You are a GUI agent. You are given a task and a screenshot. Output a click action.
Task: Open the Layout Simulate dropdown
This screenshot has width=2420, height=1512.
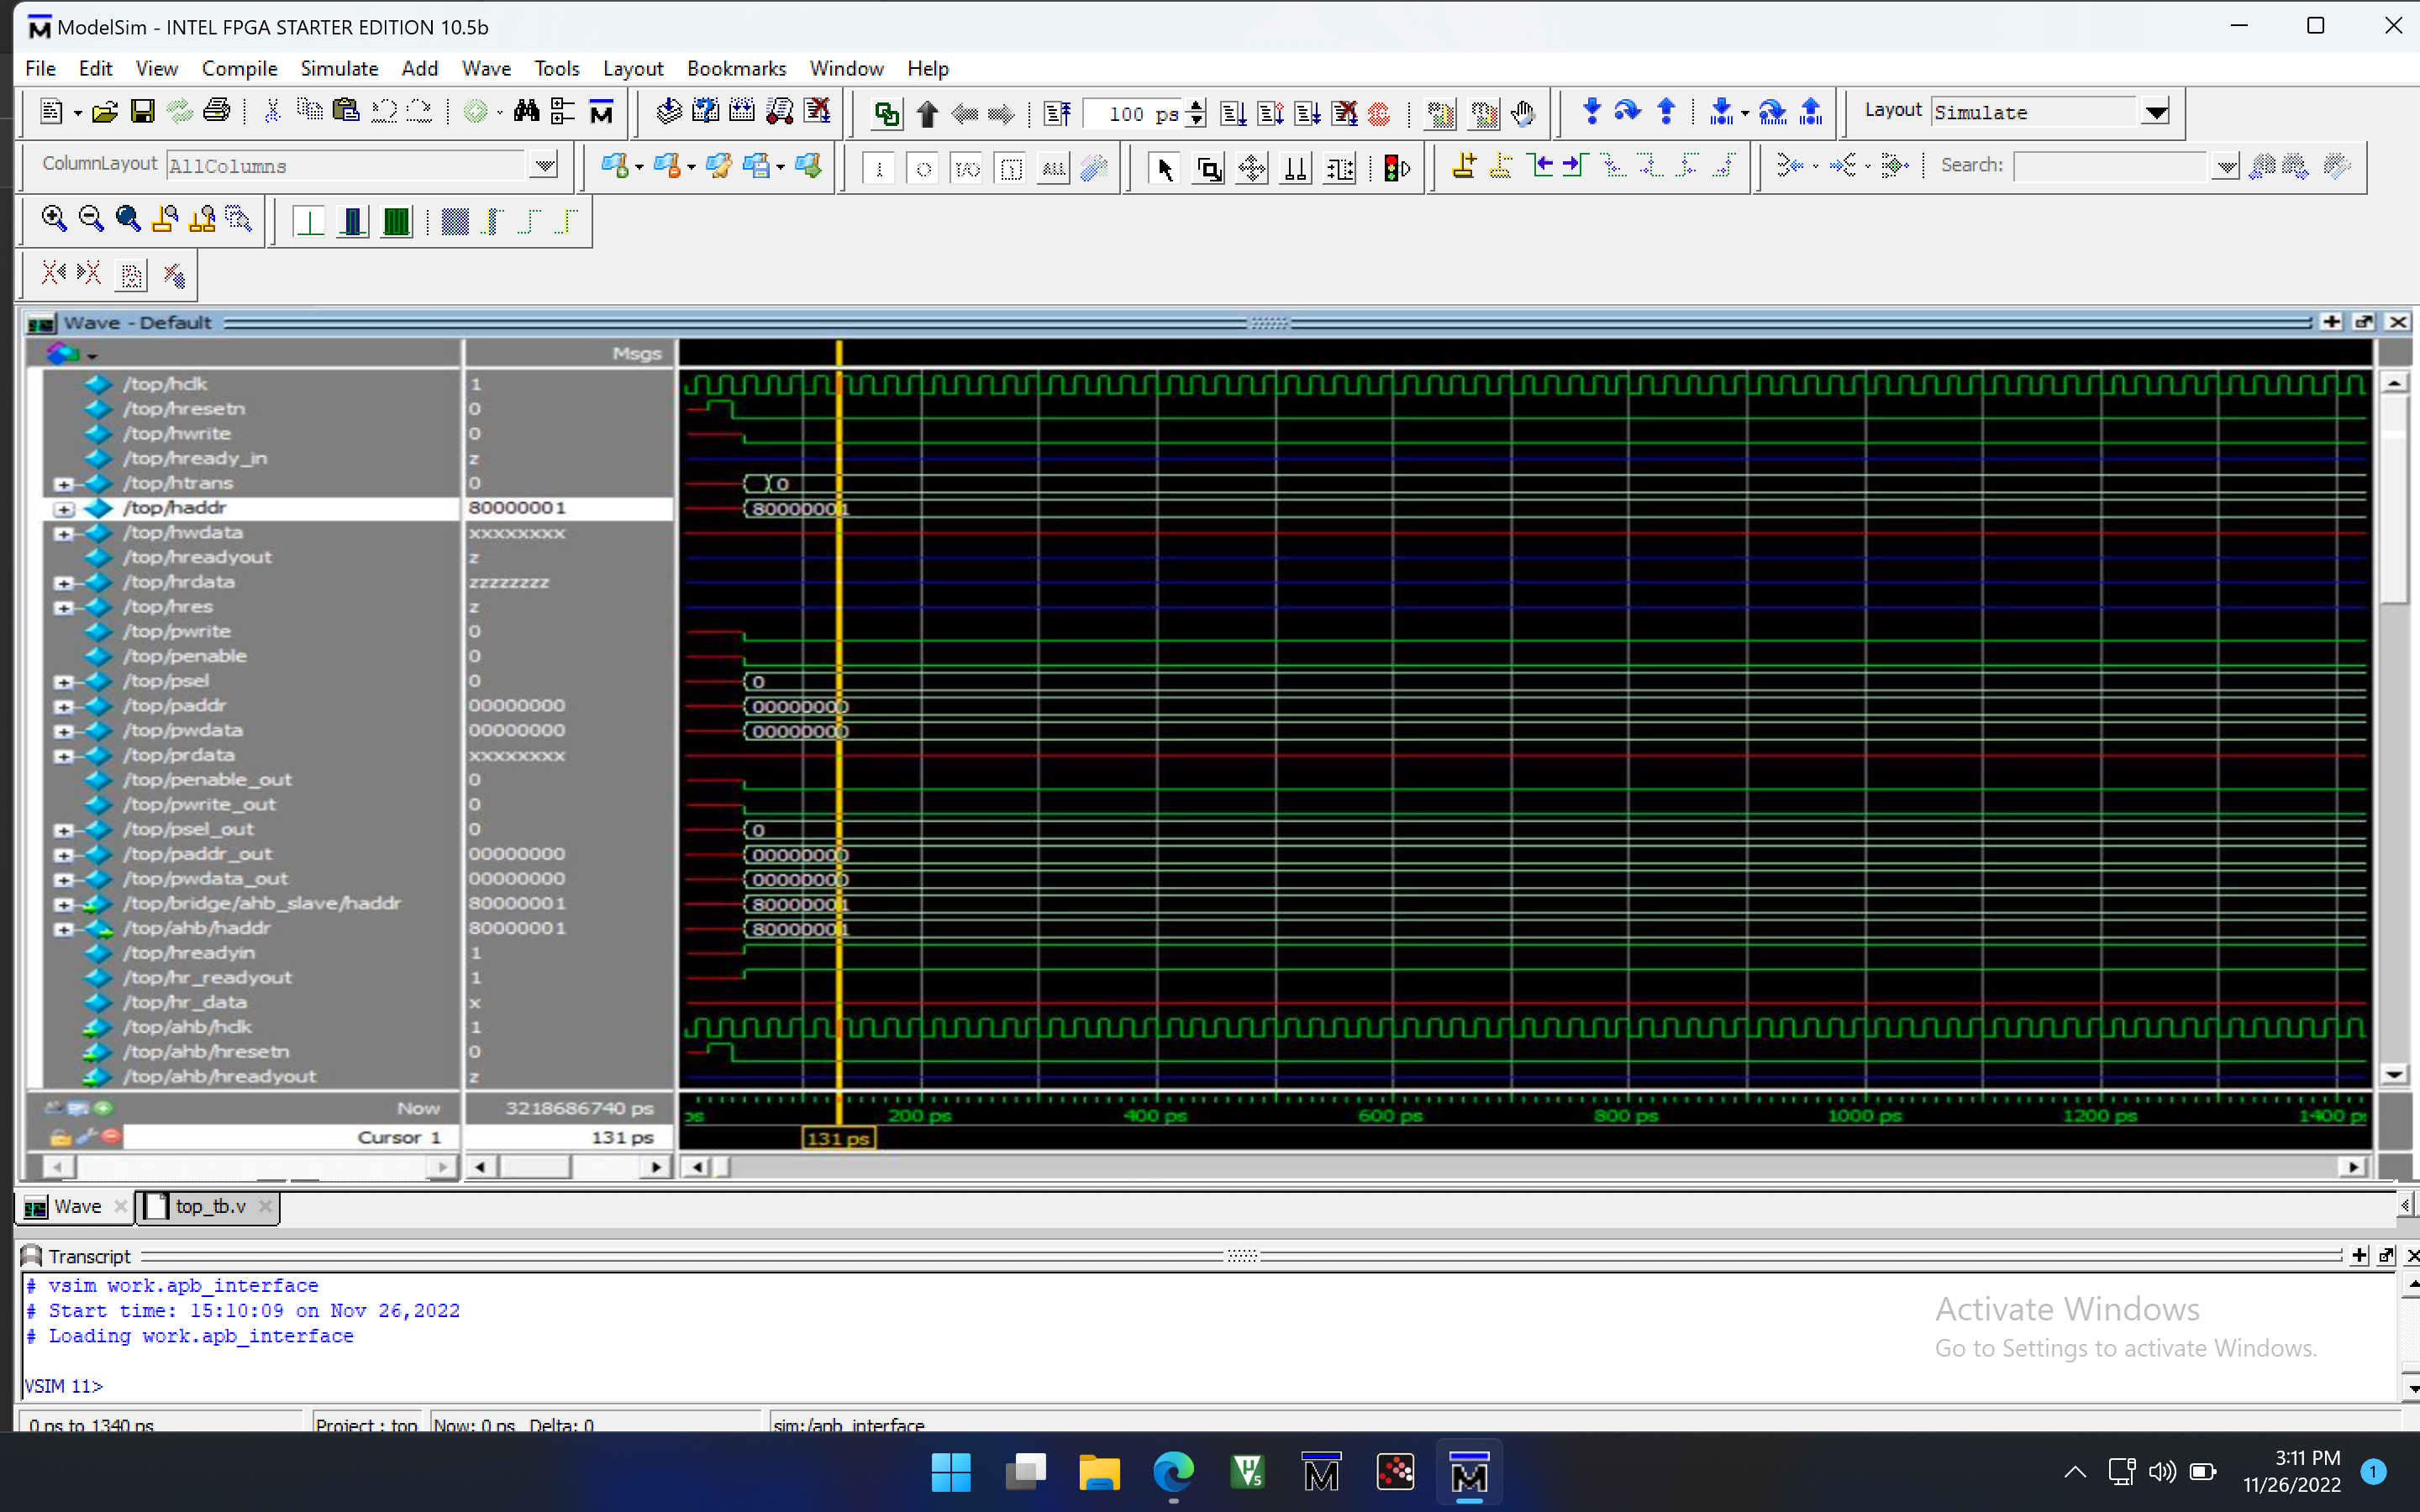(2156, 111)
